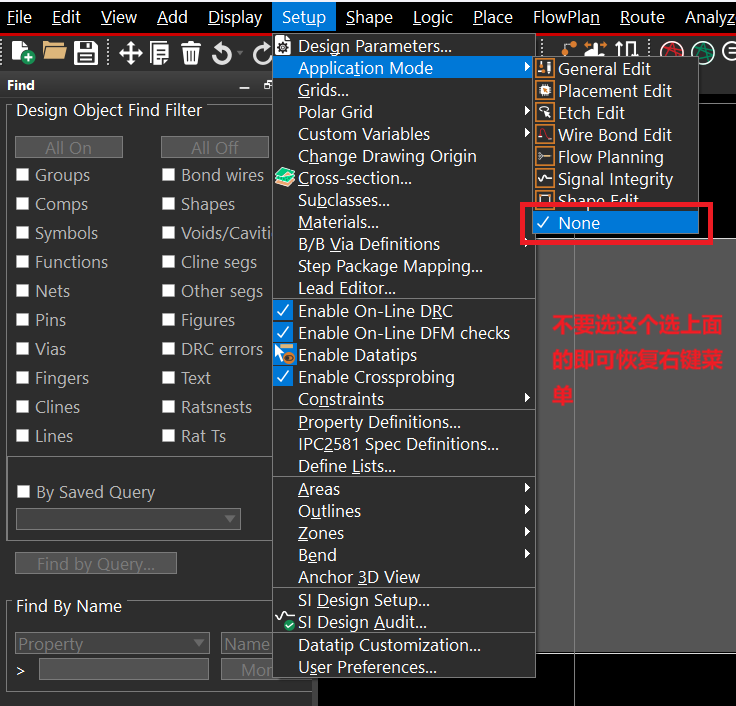The height and width of the screenshot is (706, 736).
Task: Choose General Edit mode icon
Action: (x=544, y=68)
